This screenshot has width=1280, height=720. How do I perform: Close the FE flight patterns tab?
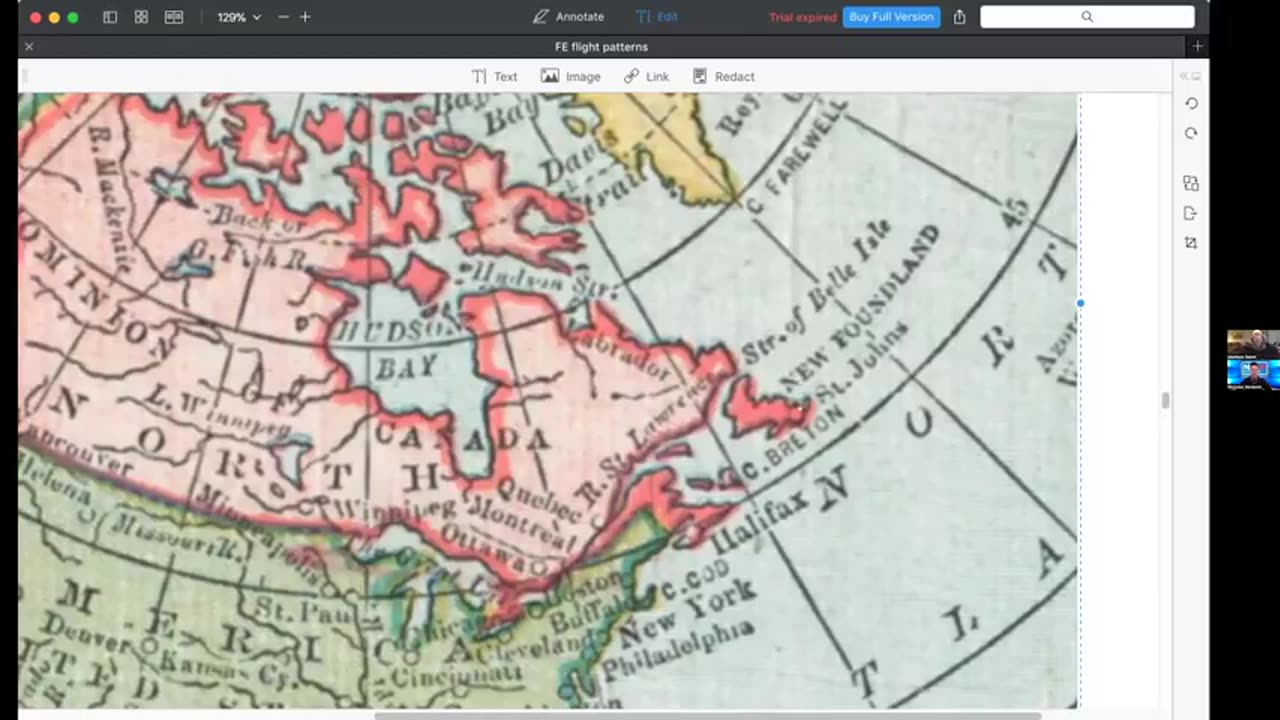[29, 47]
